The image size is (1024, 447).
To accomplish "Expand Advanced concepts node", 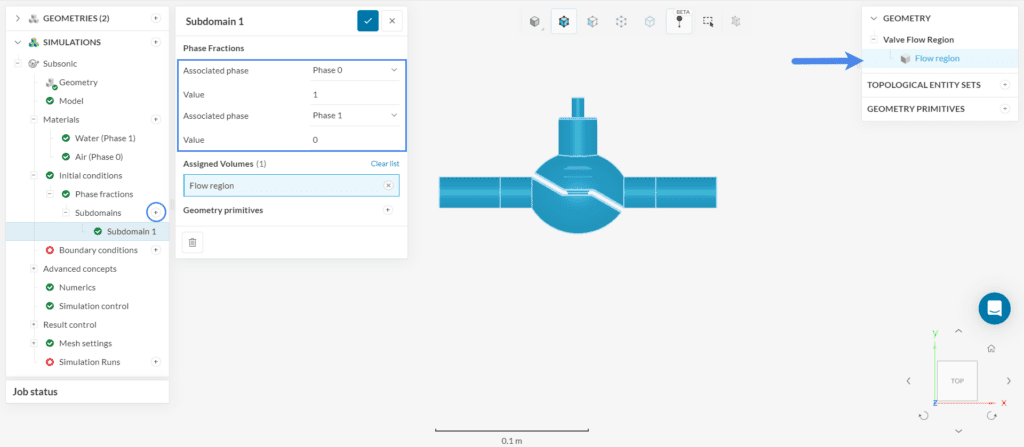I will pos(33,269).
